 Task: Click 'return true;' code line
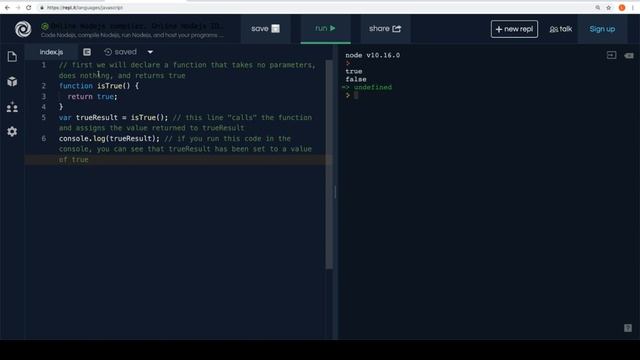click(92, 96)
